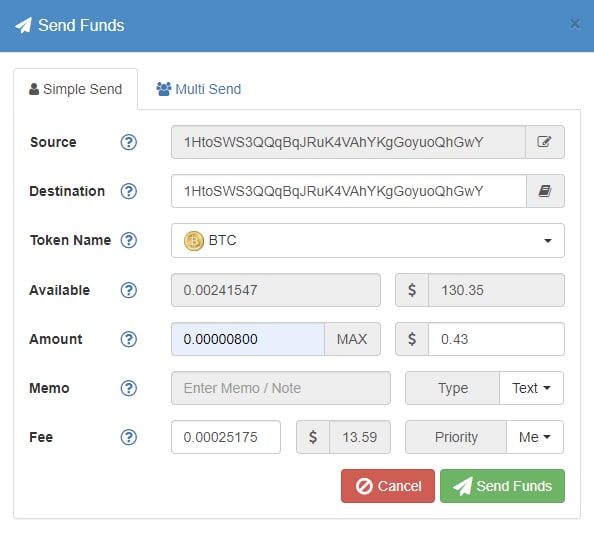Click the red Cancel button
The image size is (594, 533).
point(388,486)
